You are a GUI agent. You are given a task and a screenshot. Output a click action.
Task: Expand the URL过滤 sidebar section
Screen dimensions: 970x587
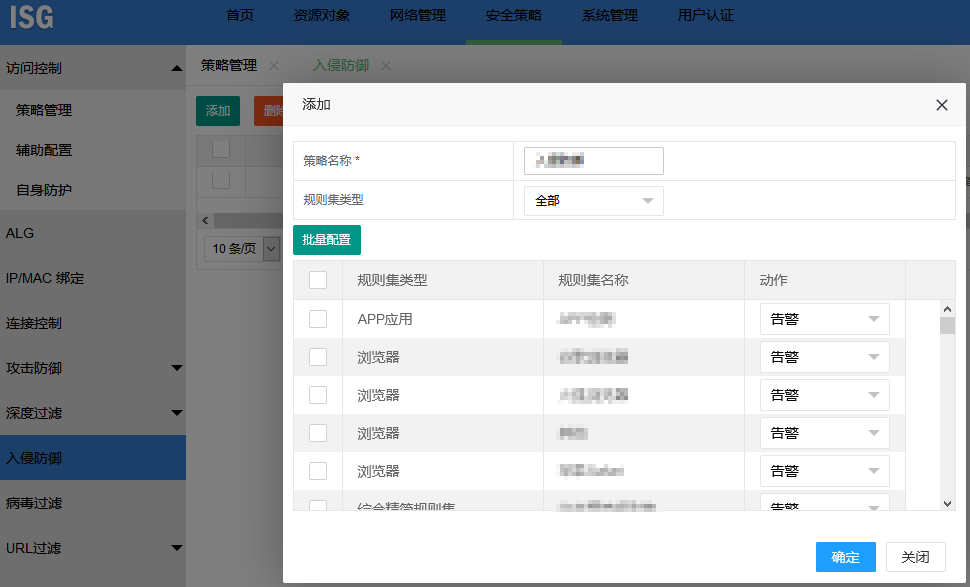tap(93, 548)
